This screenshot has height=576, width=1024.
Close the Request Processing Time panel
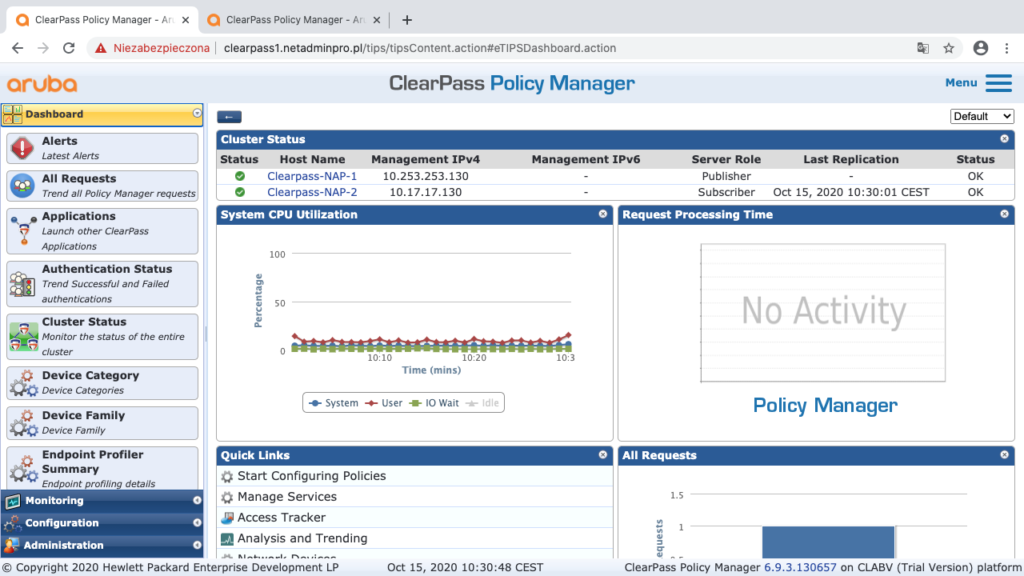[1004, 214]
